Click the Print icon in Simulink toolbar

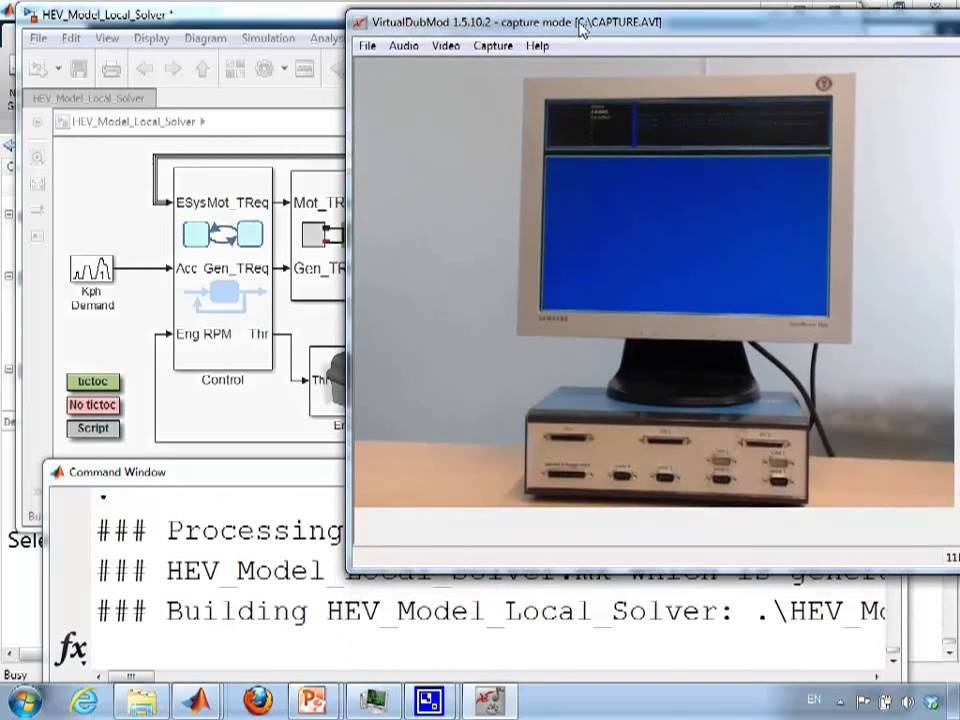tap(111, 69)
